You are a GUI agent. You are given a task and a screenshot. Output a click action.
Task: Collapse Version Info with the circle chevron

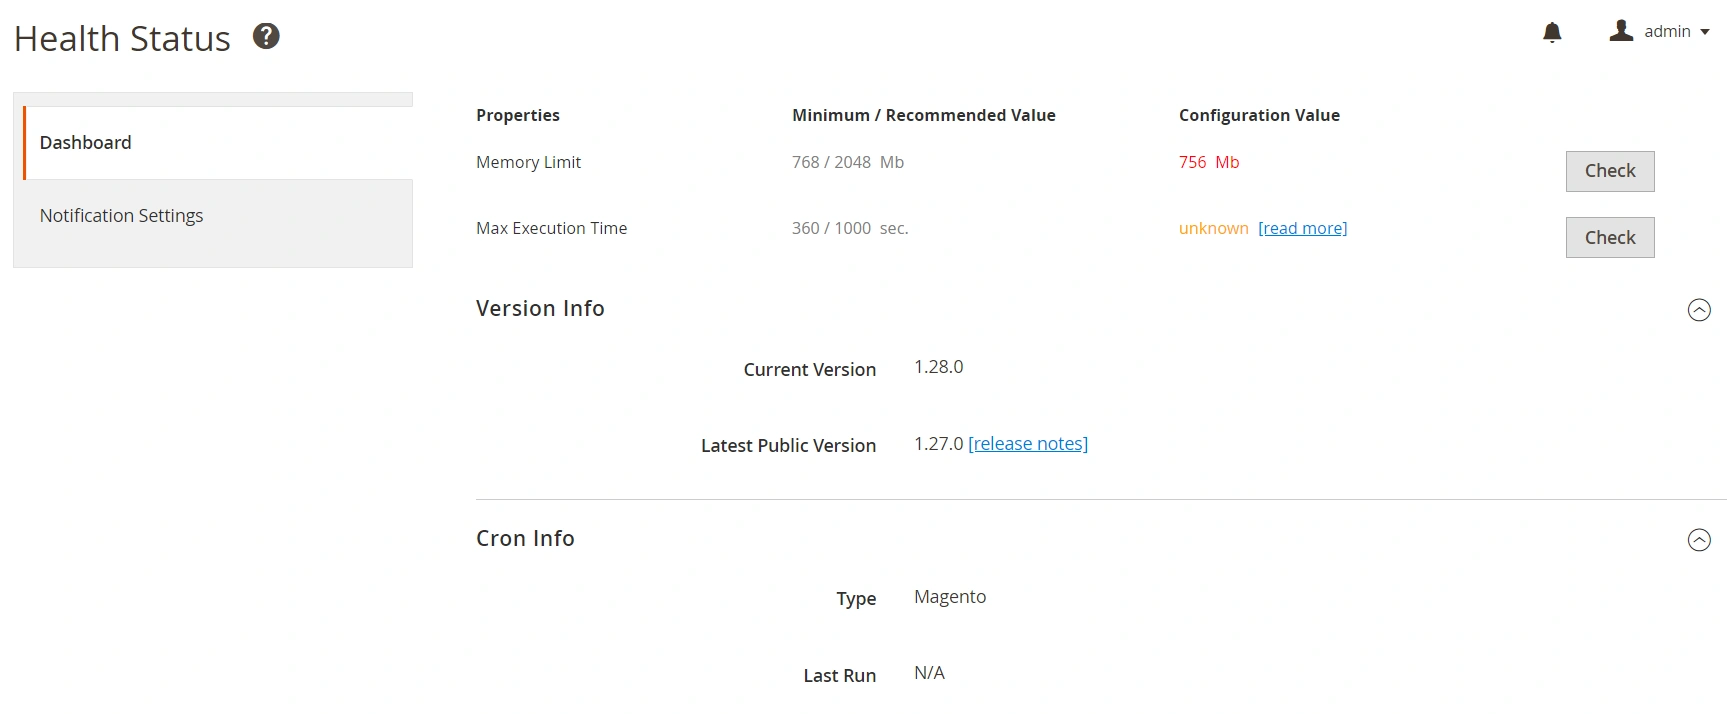pyautogui.click(x=1698, y=310)
